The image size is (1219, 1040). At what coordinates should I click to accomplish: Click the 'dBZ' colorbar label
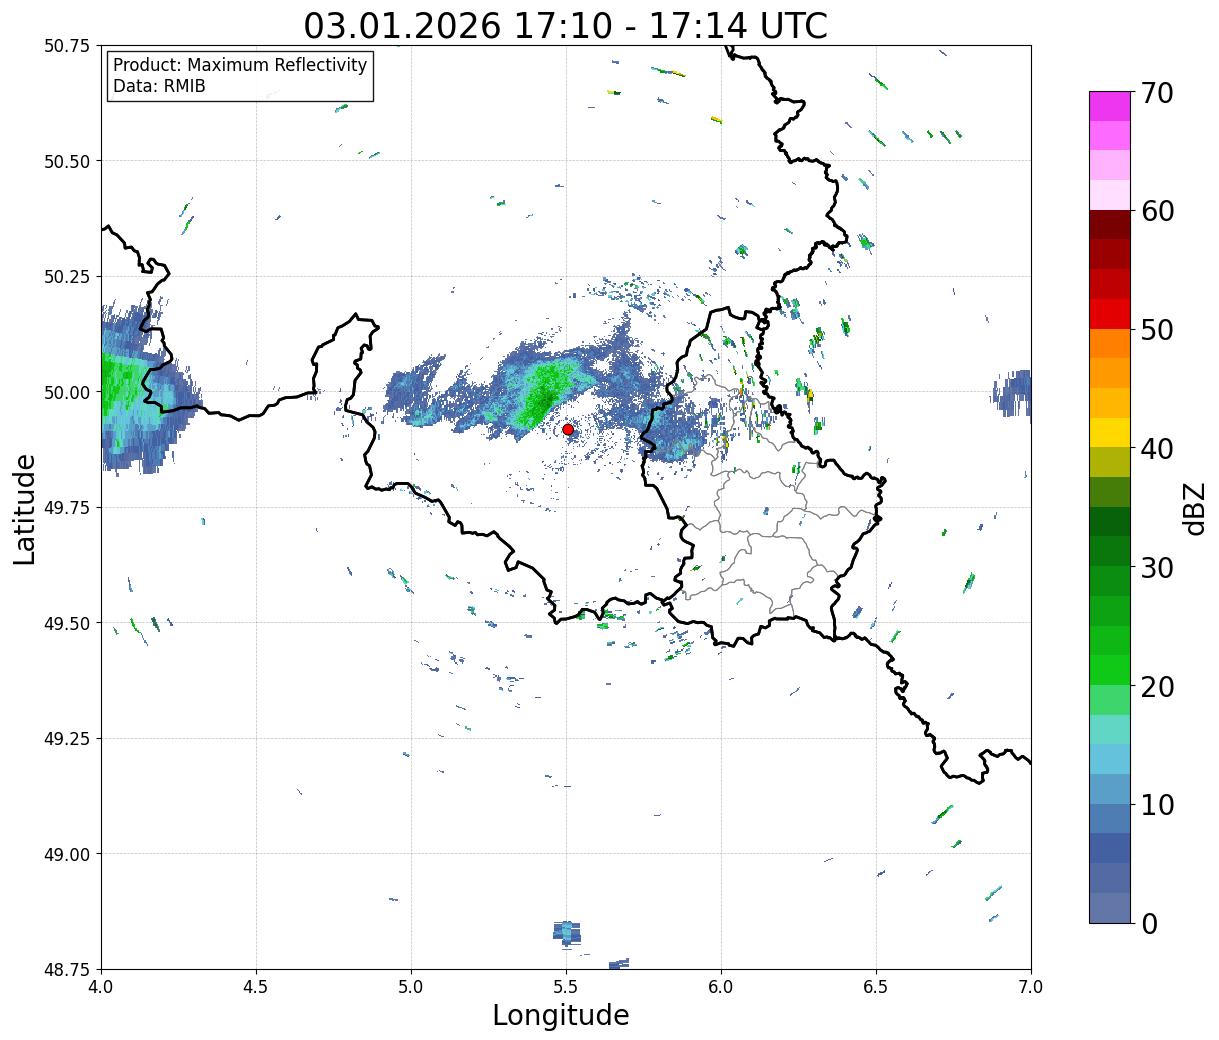click(1195, 508)
